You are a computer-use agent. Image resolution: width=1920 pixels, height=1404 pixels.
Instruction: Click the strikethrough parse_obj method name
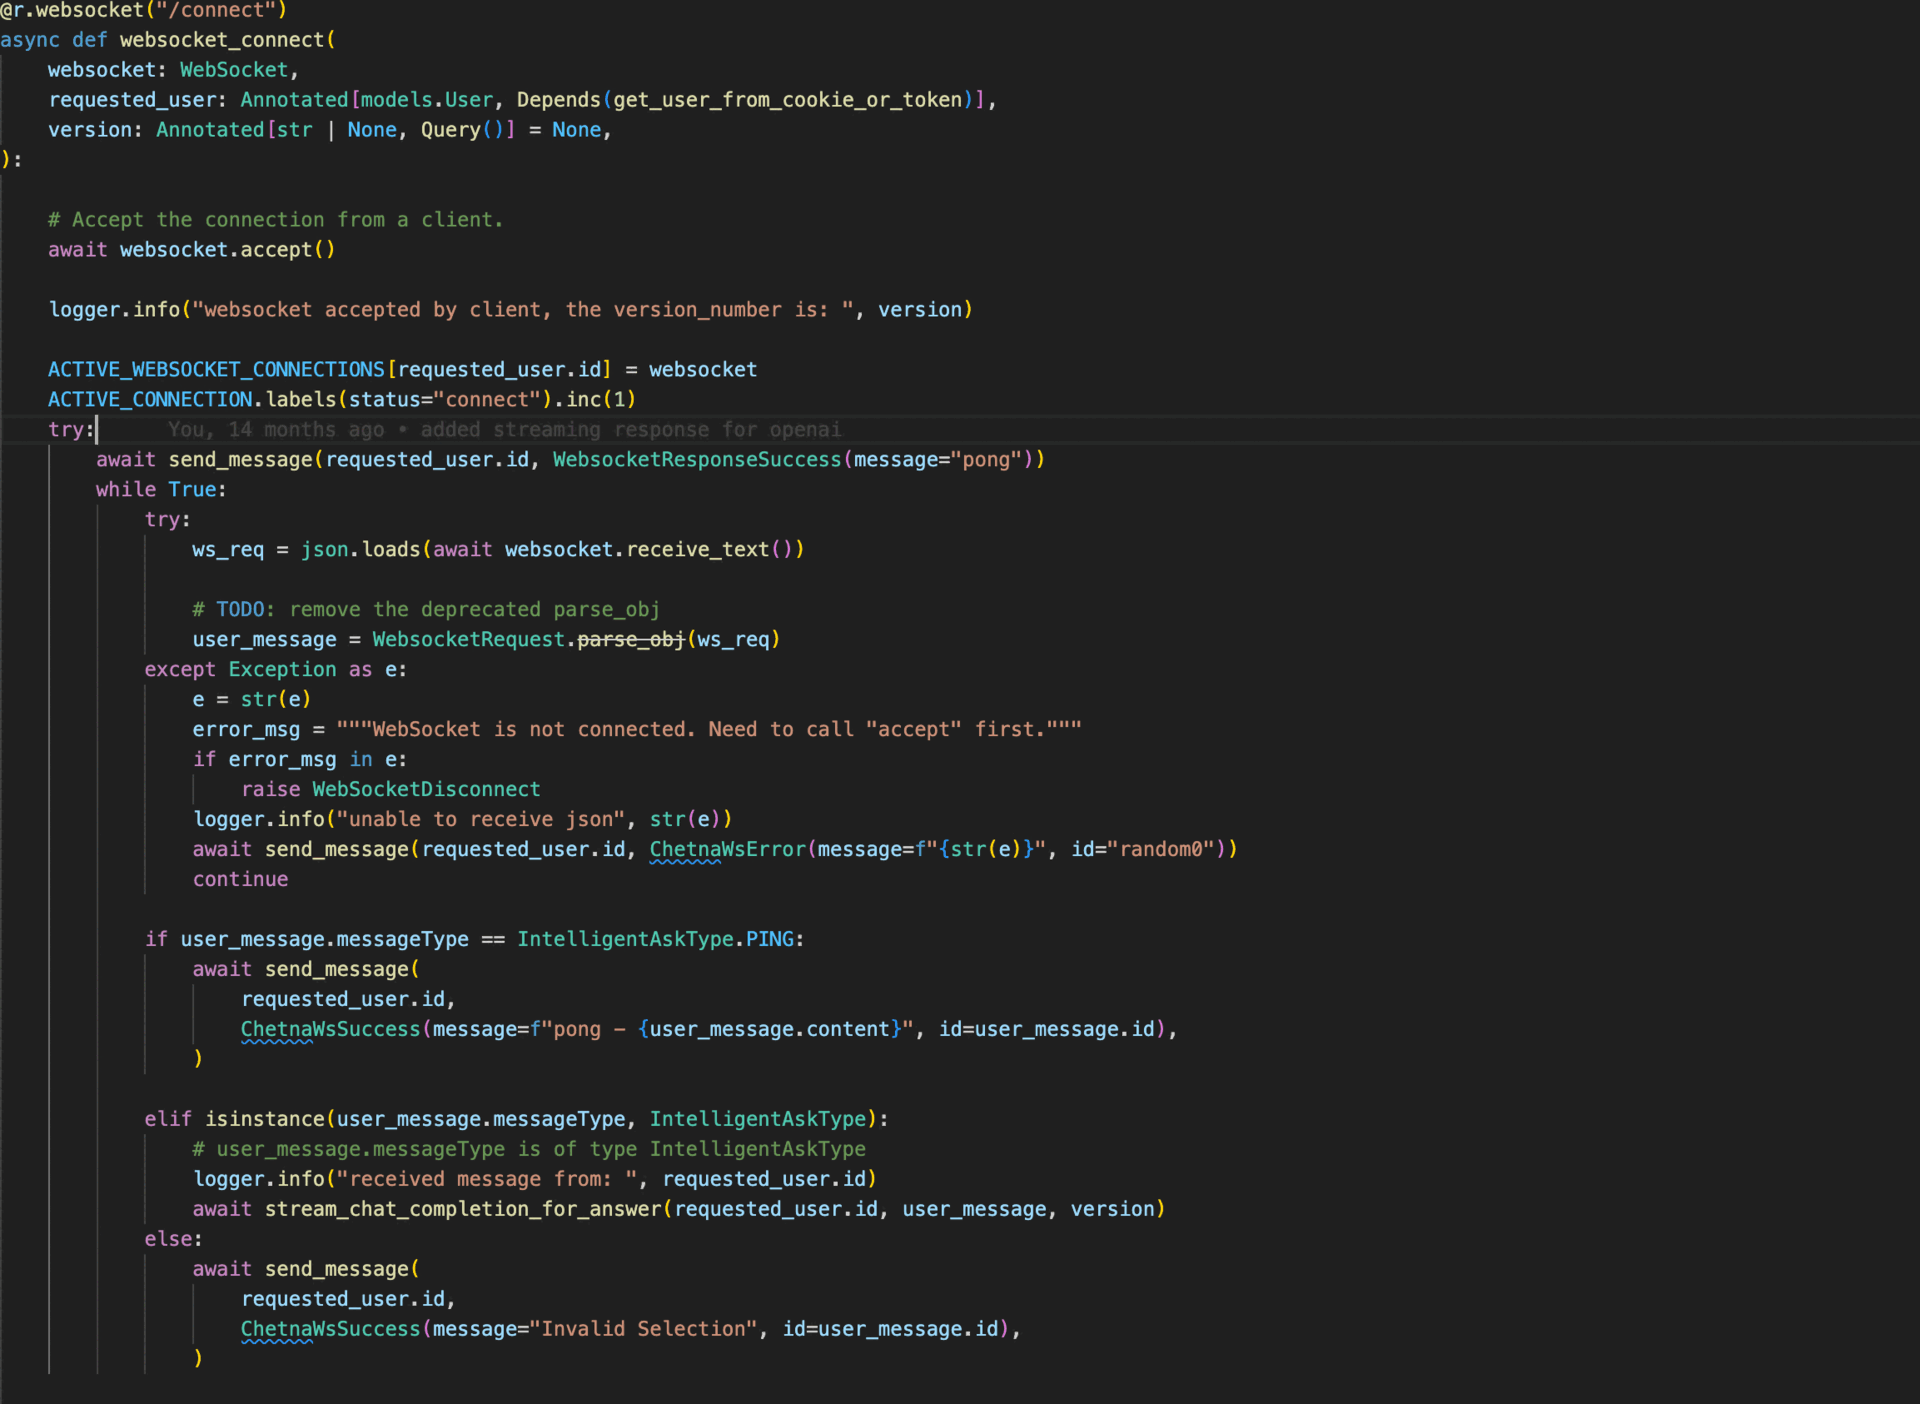630,639
